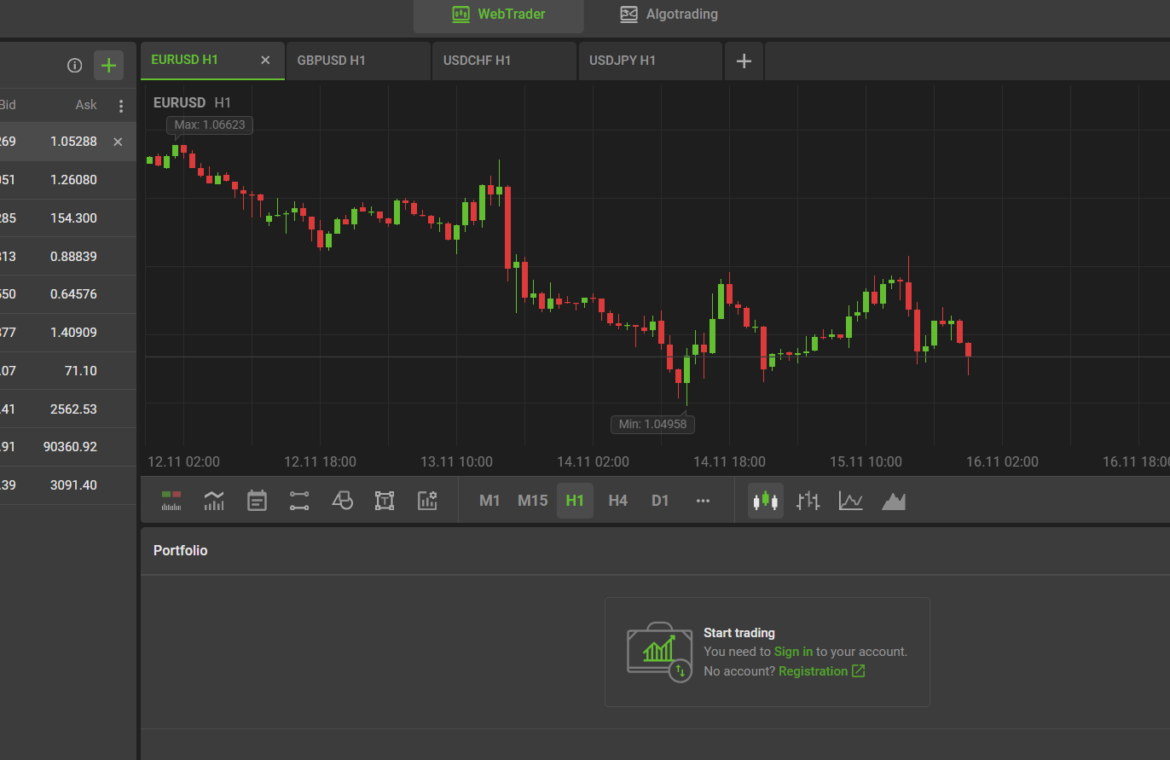The image size is (1170, 760).
Task: Click the 15.11 10:00 time axis label
Action: coord(866,462)
